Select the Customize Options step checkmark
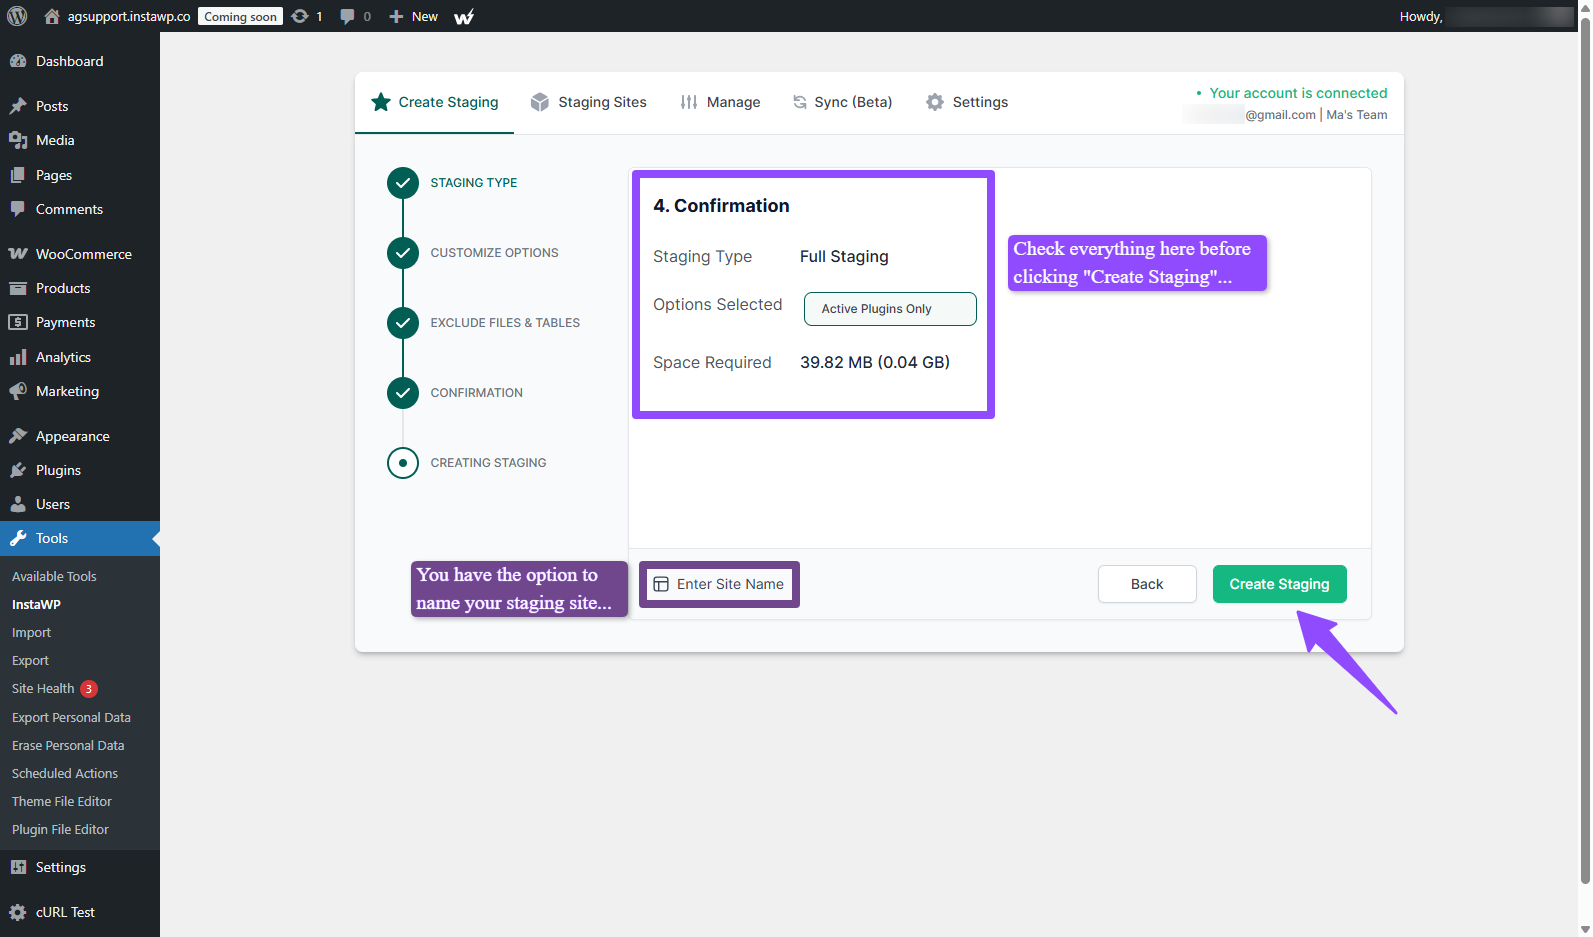This screenshot has height=937, width=1593. [x=403, y=253]
